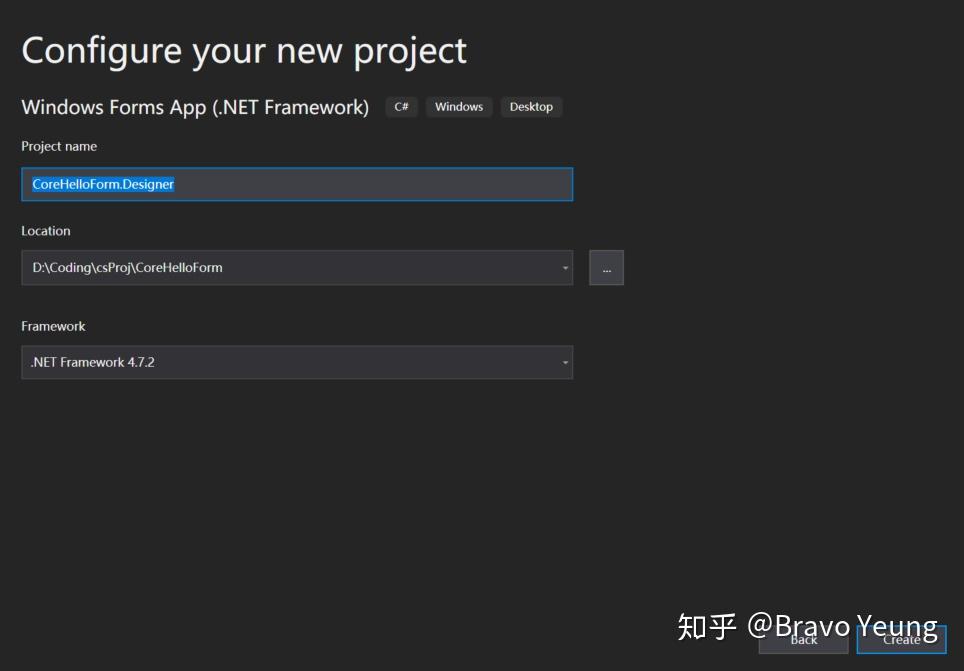Image resolution: width=964 pixels, height=671 pixels.
Task: Click the Desktop project type tag
Action: pos(531,107)
